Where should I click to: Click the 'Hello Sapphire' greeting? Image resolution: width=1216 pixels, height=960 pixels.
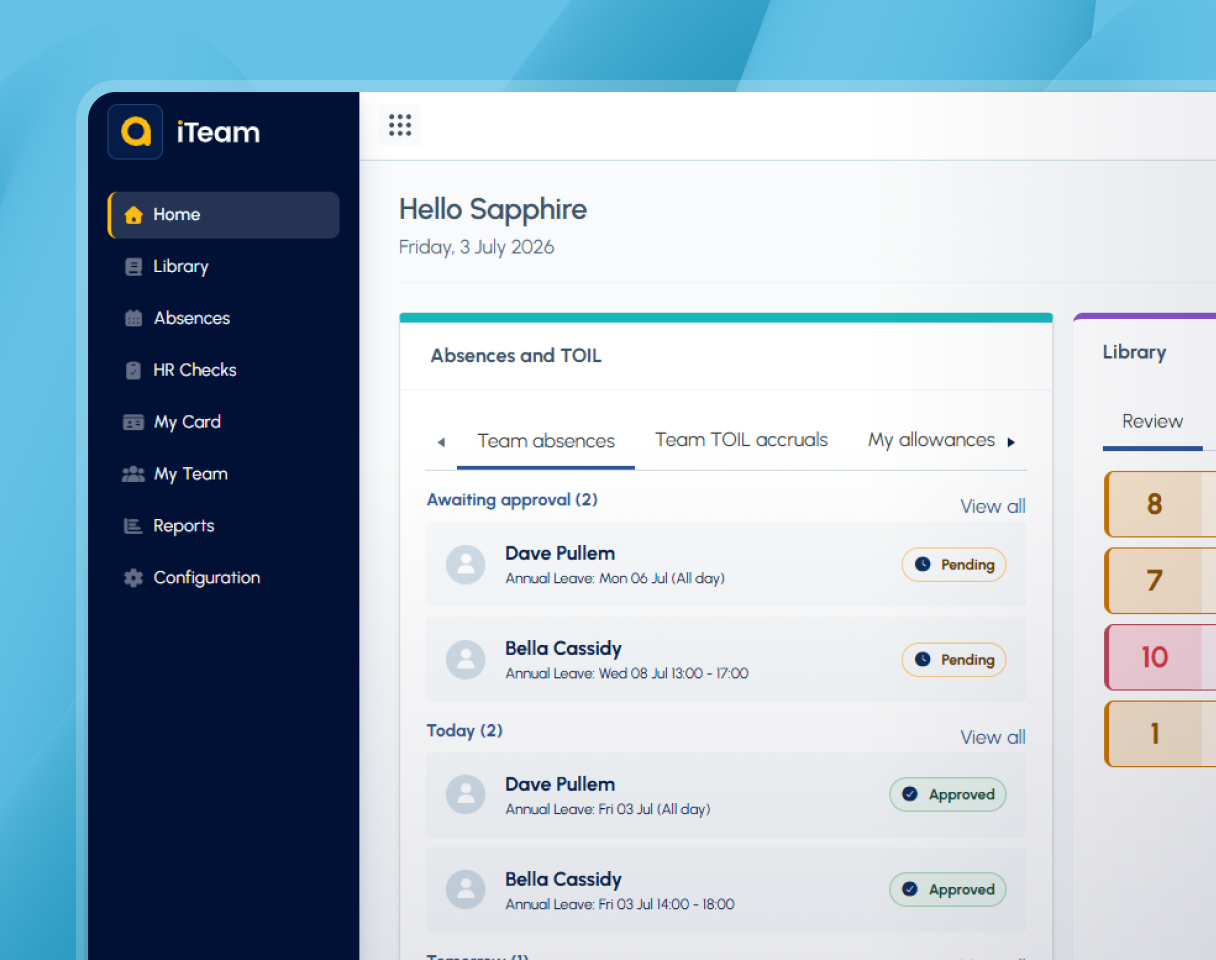click(x=493, y=210)
